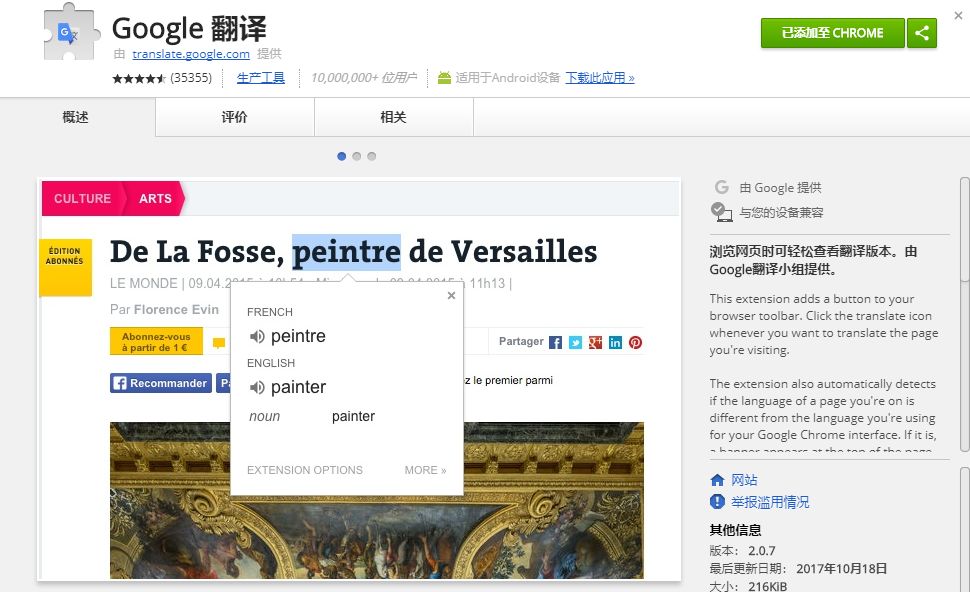Share via the Pinterest icon
This screenshot has height=592, width=970.
tap(635, 343)
